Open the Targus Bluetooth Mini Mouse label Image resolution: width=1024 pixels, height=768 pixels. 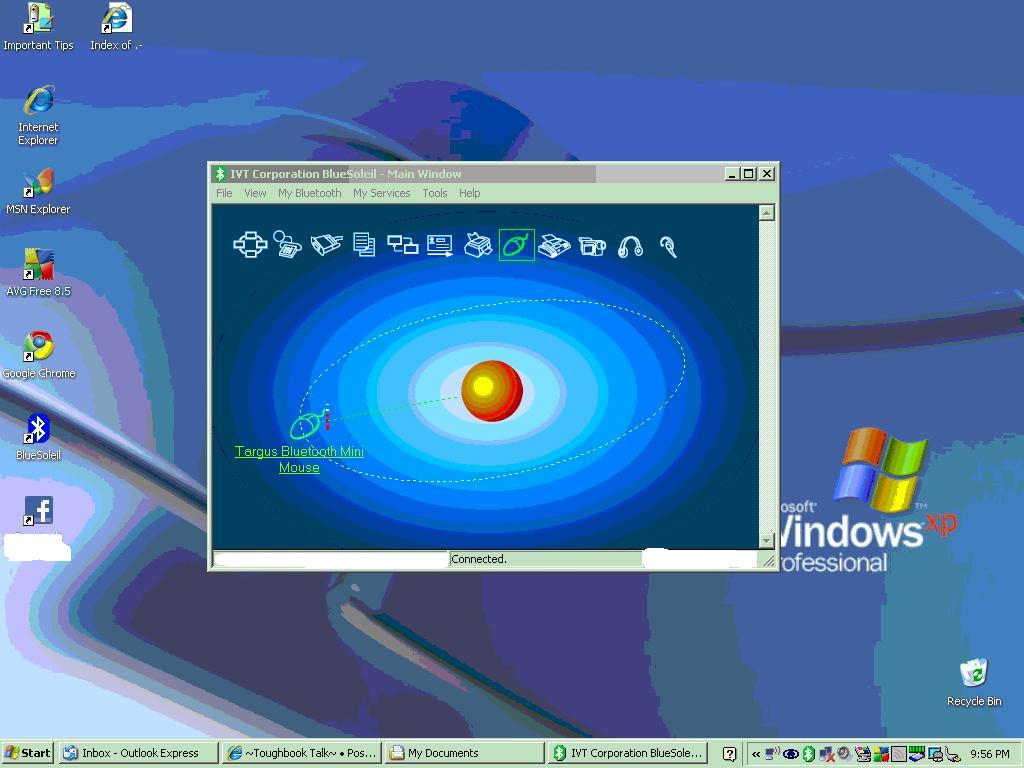pos(299,459)
